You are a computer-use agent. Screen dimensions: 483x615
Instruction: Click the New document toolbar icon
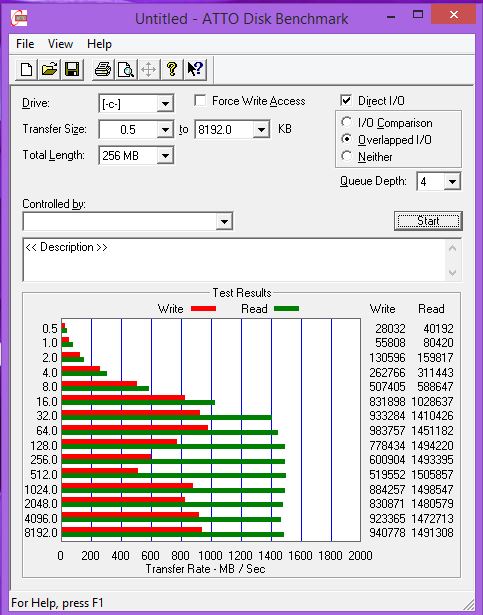(27, 70)
